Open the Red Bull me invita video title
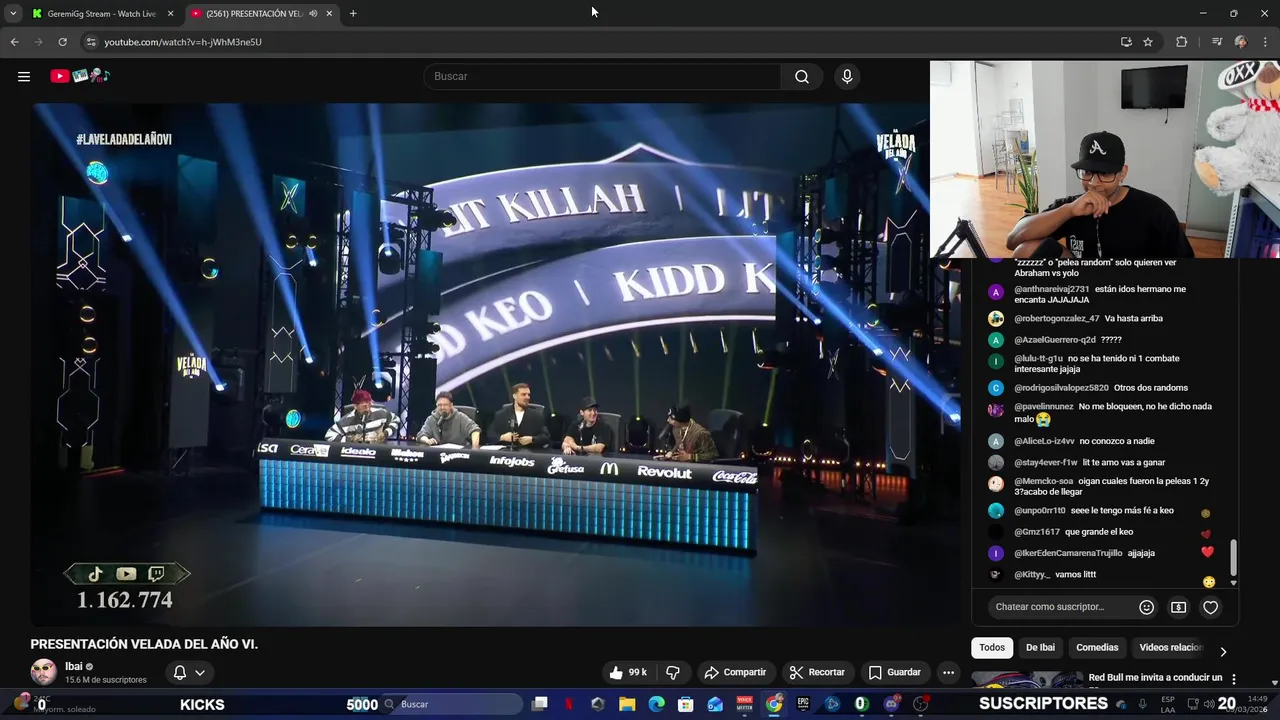This screenshot has width=1280, height=720. [1155, 678]
